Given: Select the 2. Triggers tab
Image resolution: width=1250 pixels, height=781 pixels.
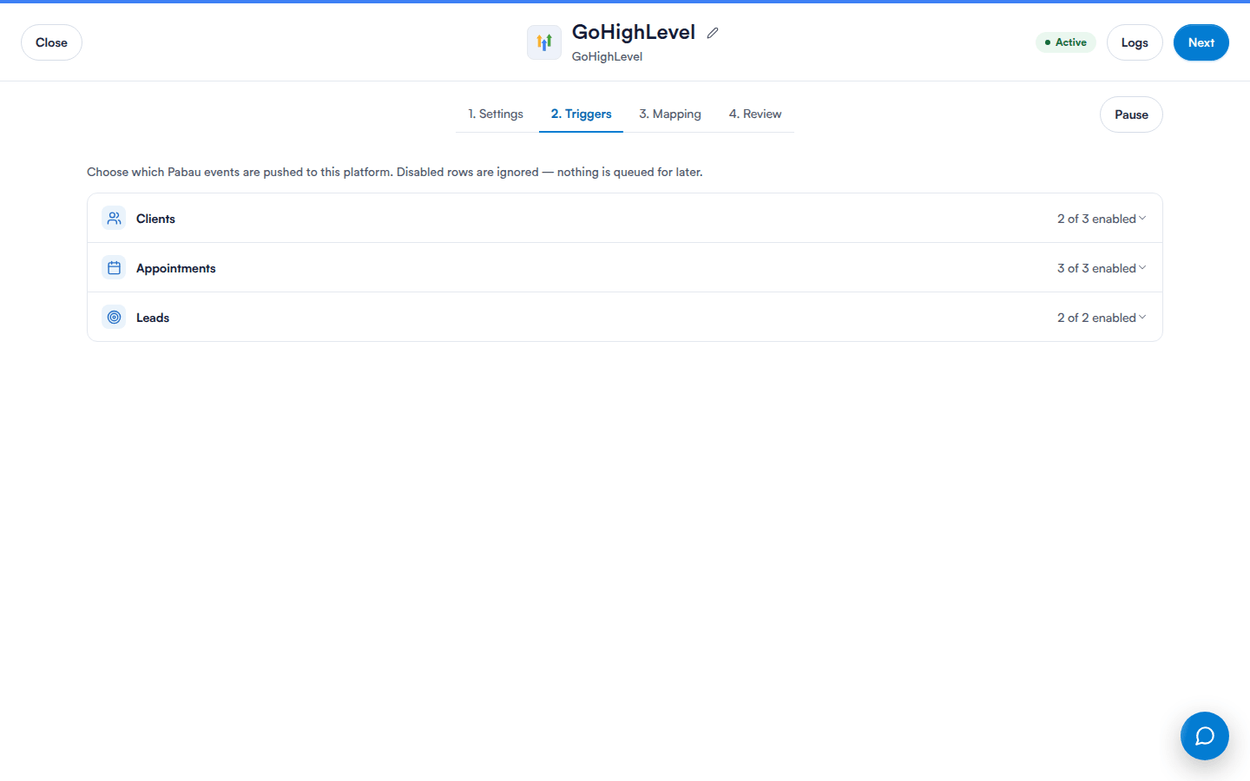Looking at the screenshot, I should click(581, 114).
